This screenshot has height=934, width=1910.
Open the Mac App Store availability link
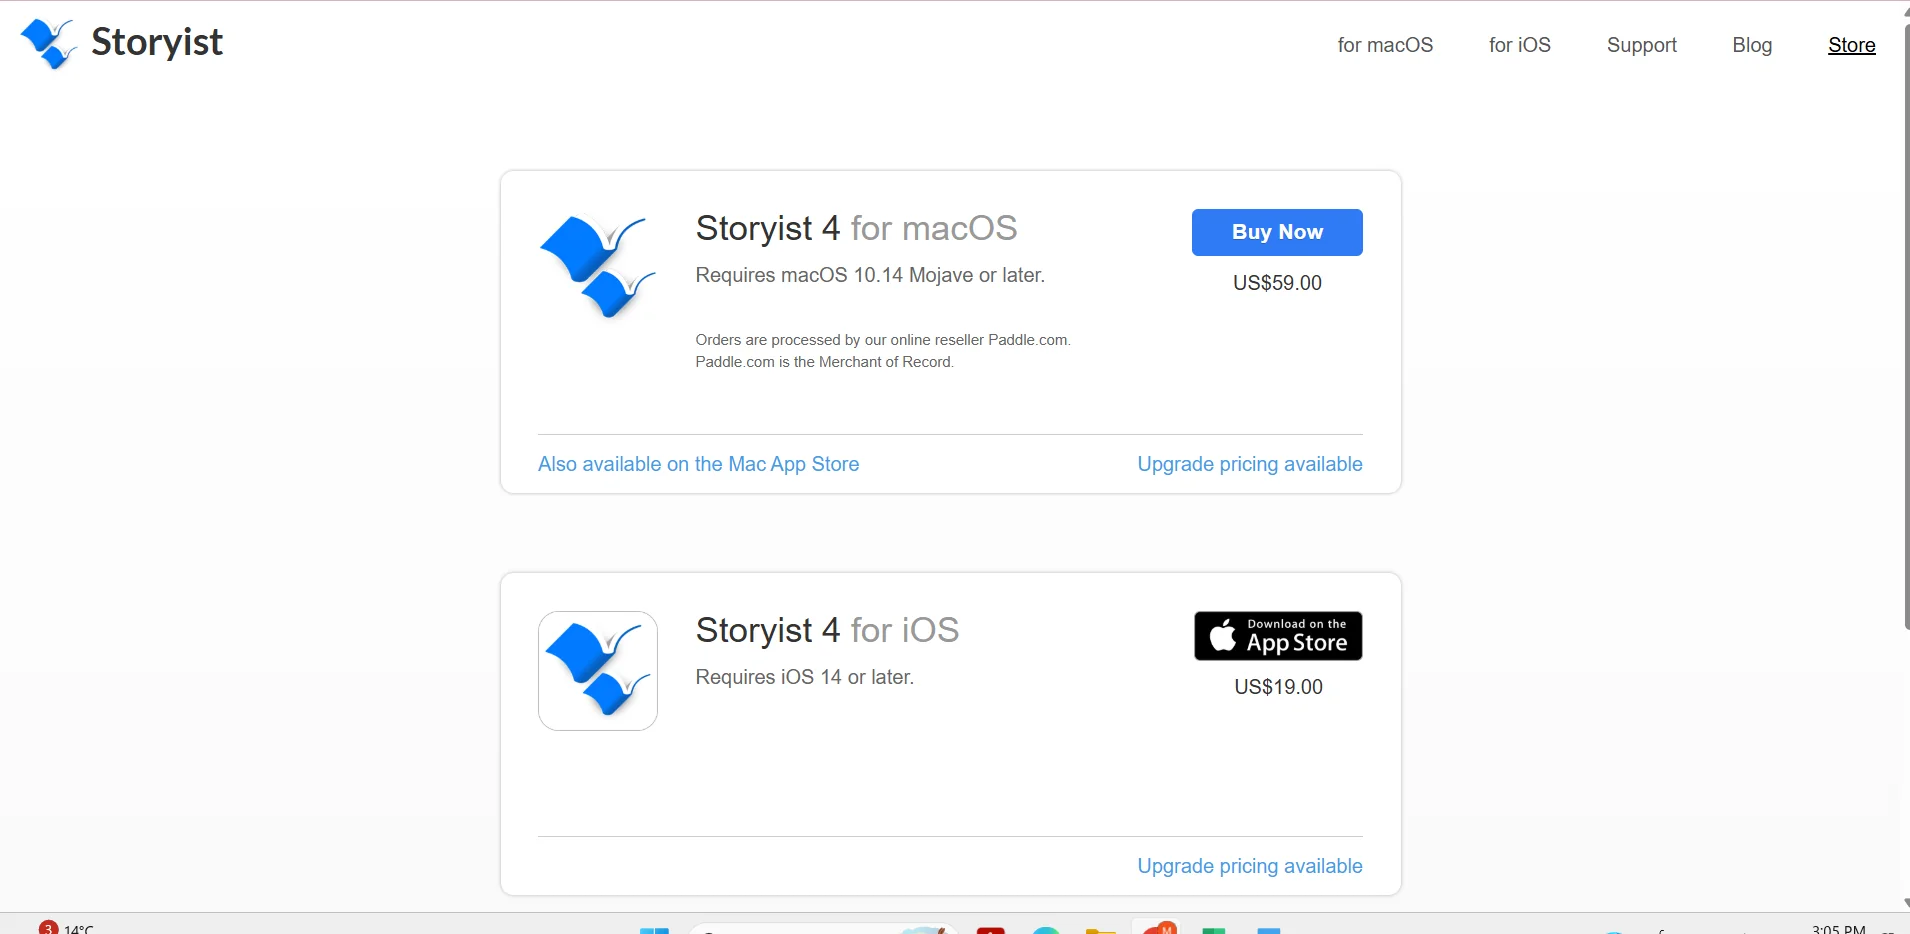(698, 464)
